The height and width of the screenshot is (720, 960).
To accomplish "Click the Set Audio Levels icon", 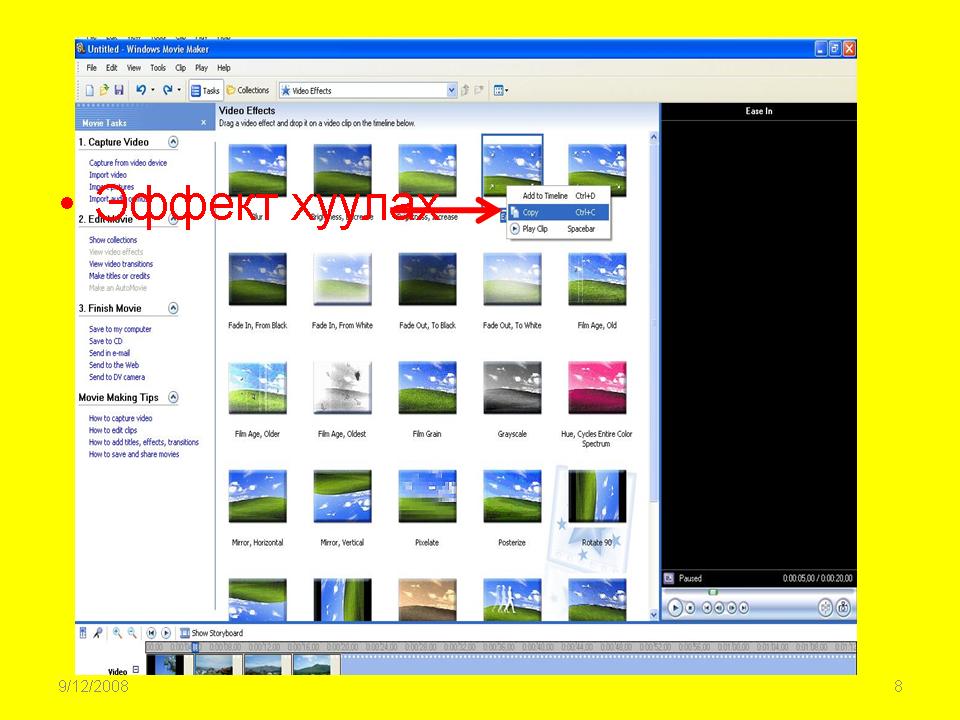I will point(83,633).
